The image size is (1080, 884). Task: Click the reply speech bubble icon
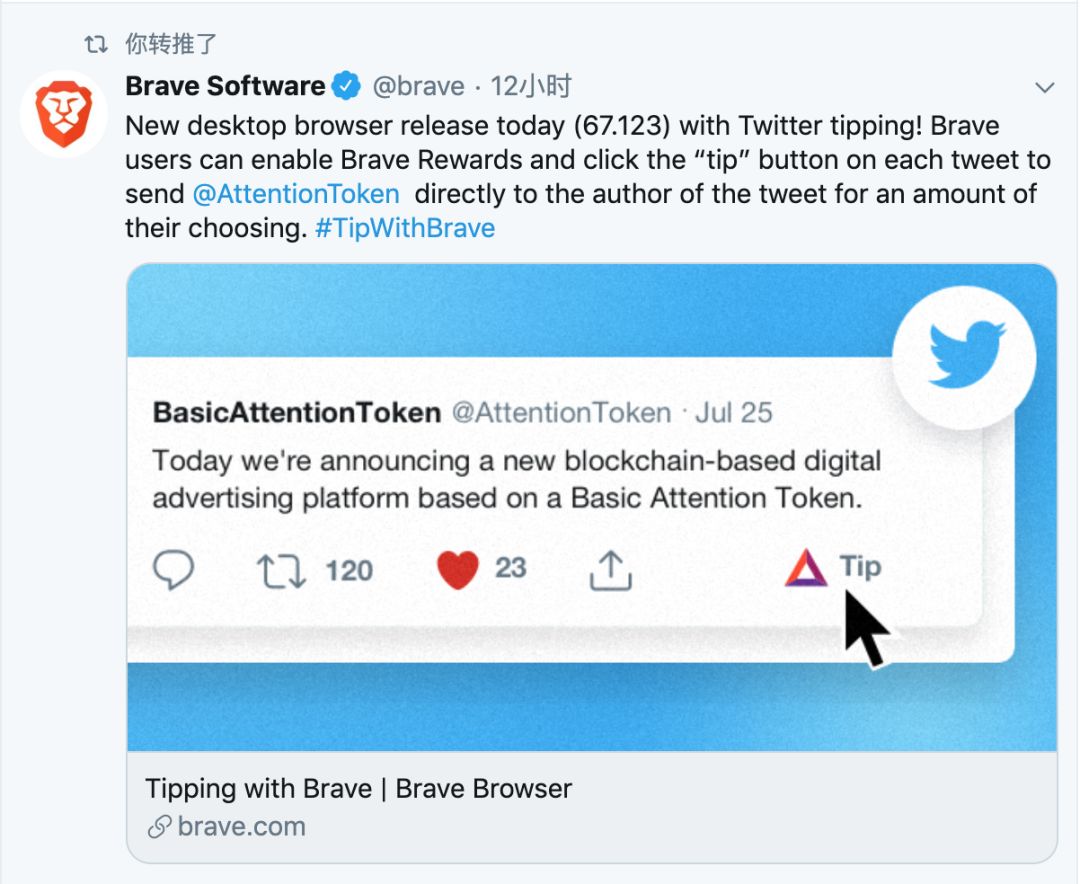pyautogui.click(x=173, y=570)
